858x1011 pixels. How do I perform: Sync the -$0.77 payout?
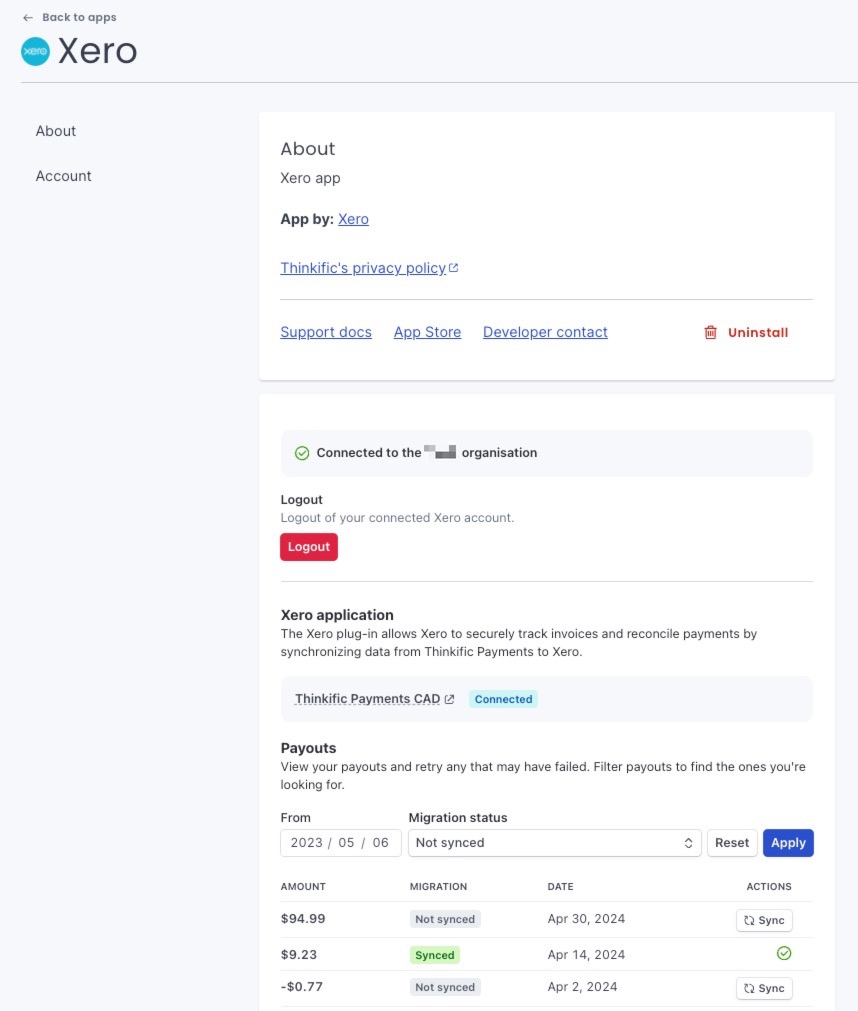pyautogui.click(x=764, y=988)
